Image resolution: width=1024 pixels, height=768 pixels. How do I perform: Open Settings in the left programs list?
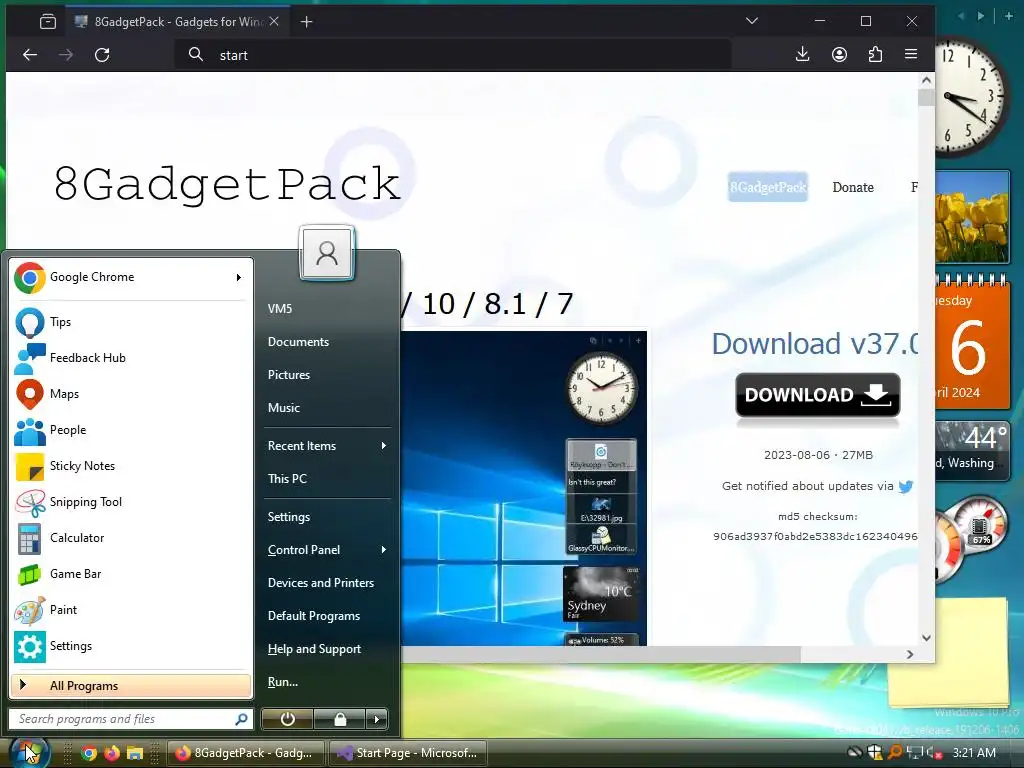[x=131, y=646]
